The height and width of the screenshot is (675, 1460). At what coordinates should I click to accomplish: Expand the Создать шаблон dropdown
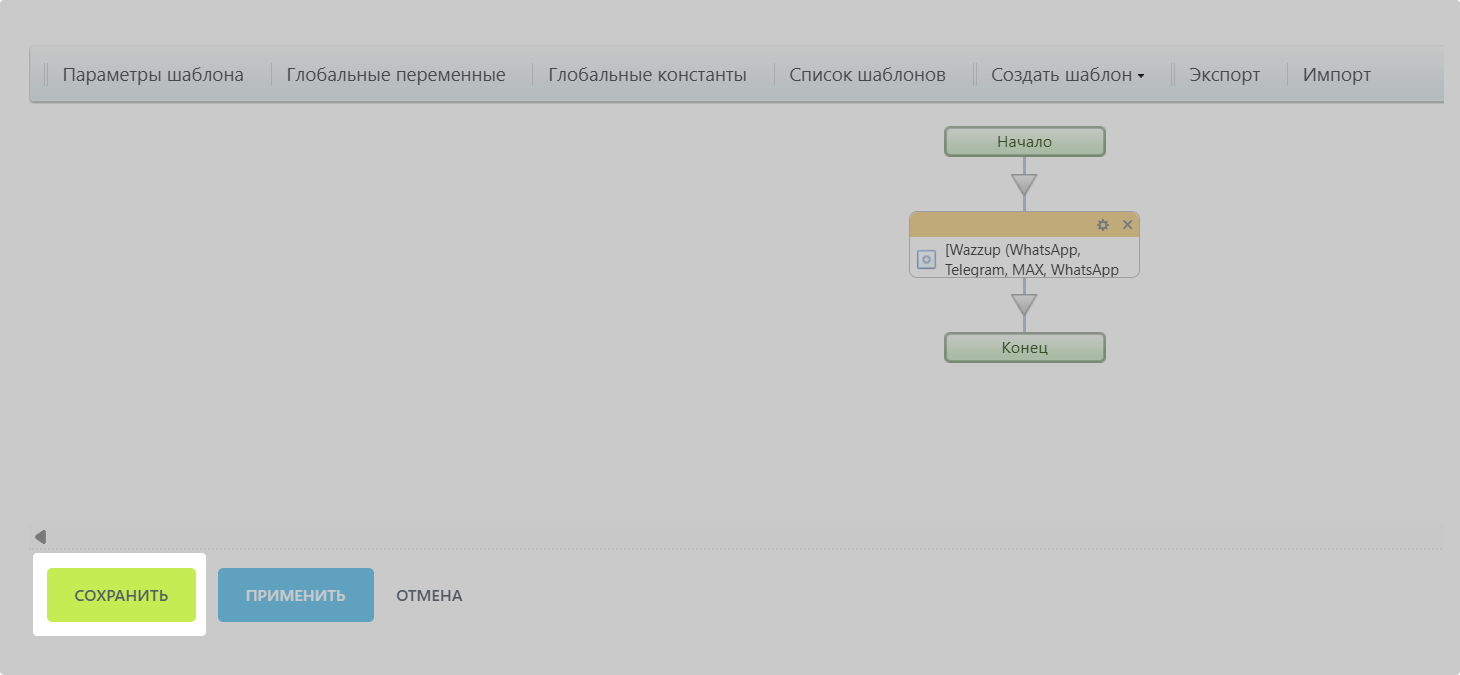tap(1067, 75)
